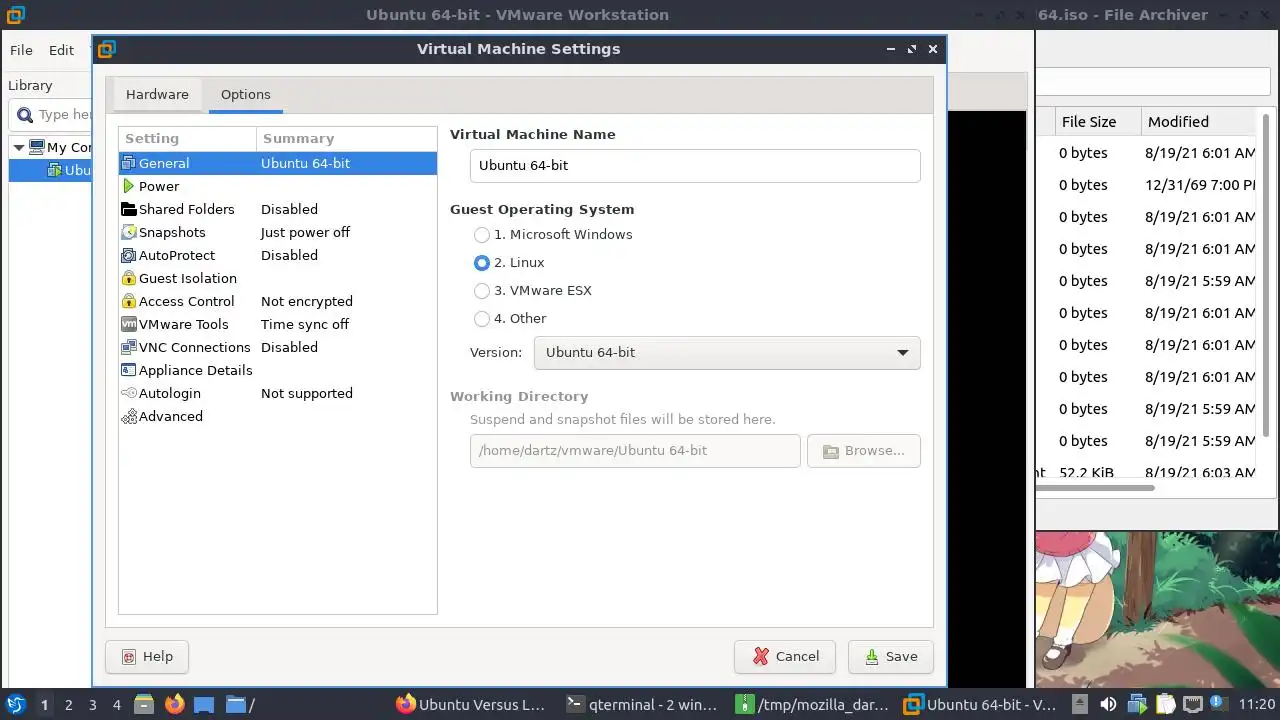
Task: Click the clipboard tray icon
Action: (1166, 704)
